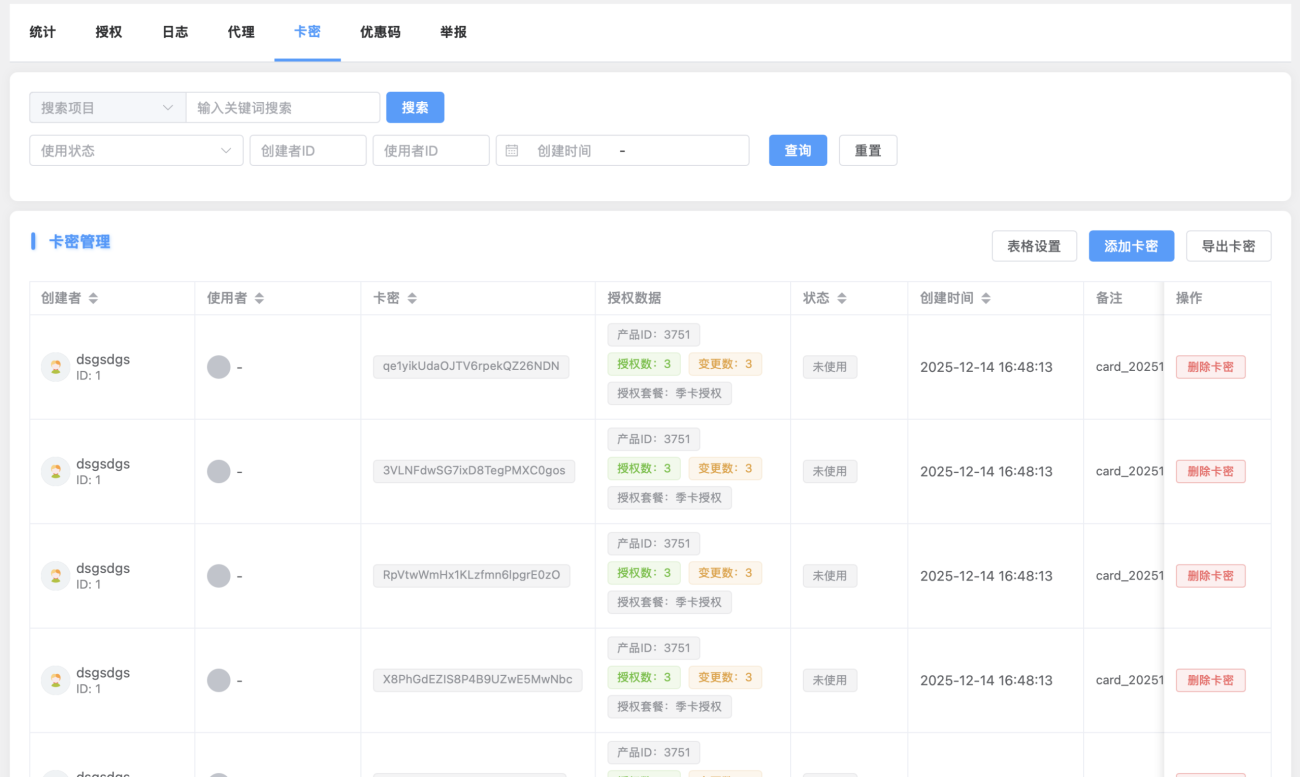Click the sort icon beside 创建者 column

(x=94, y=298)
